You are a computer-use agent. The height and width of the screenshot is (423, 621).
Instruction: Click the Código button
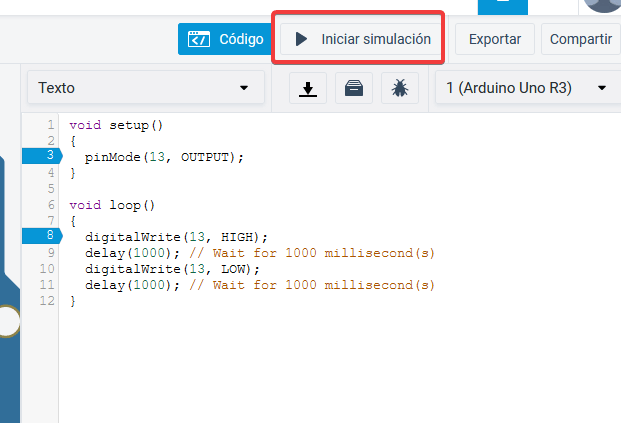coord(225,39)
